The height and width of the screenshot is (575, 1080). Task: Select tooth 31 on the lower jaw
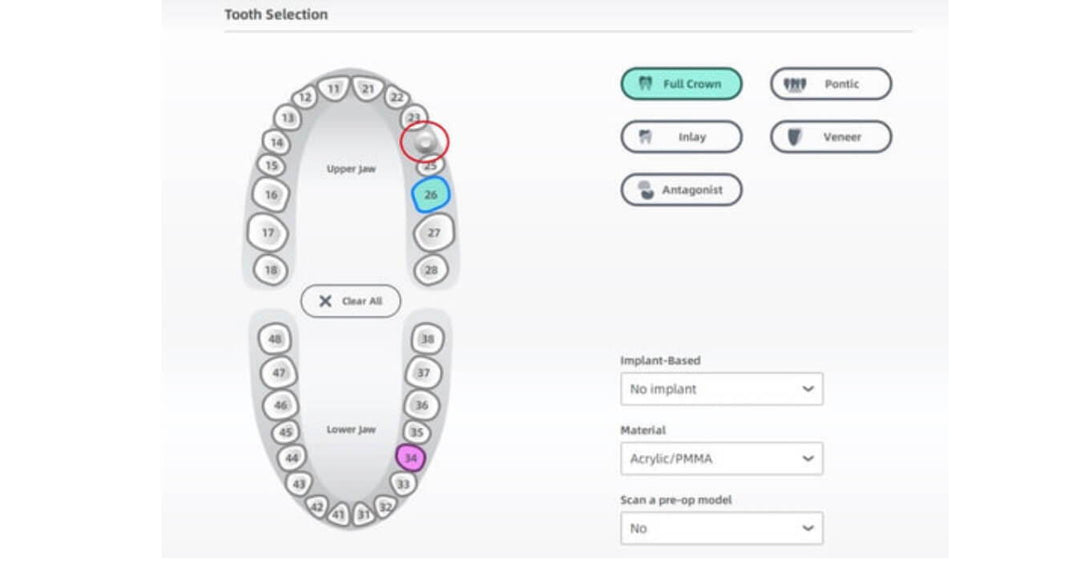tap(362, 515)
